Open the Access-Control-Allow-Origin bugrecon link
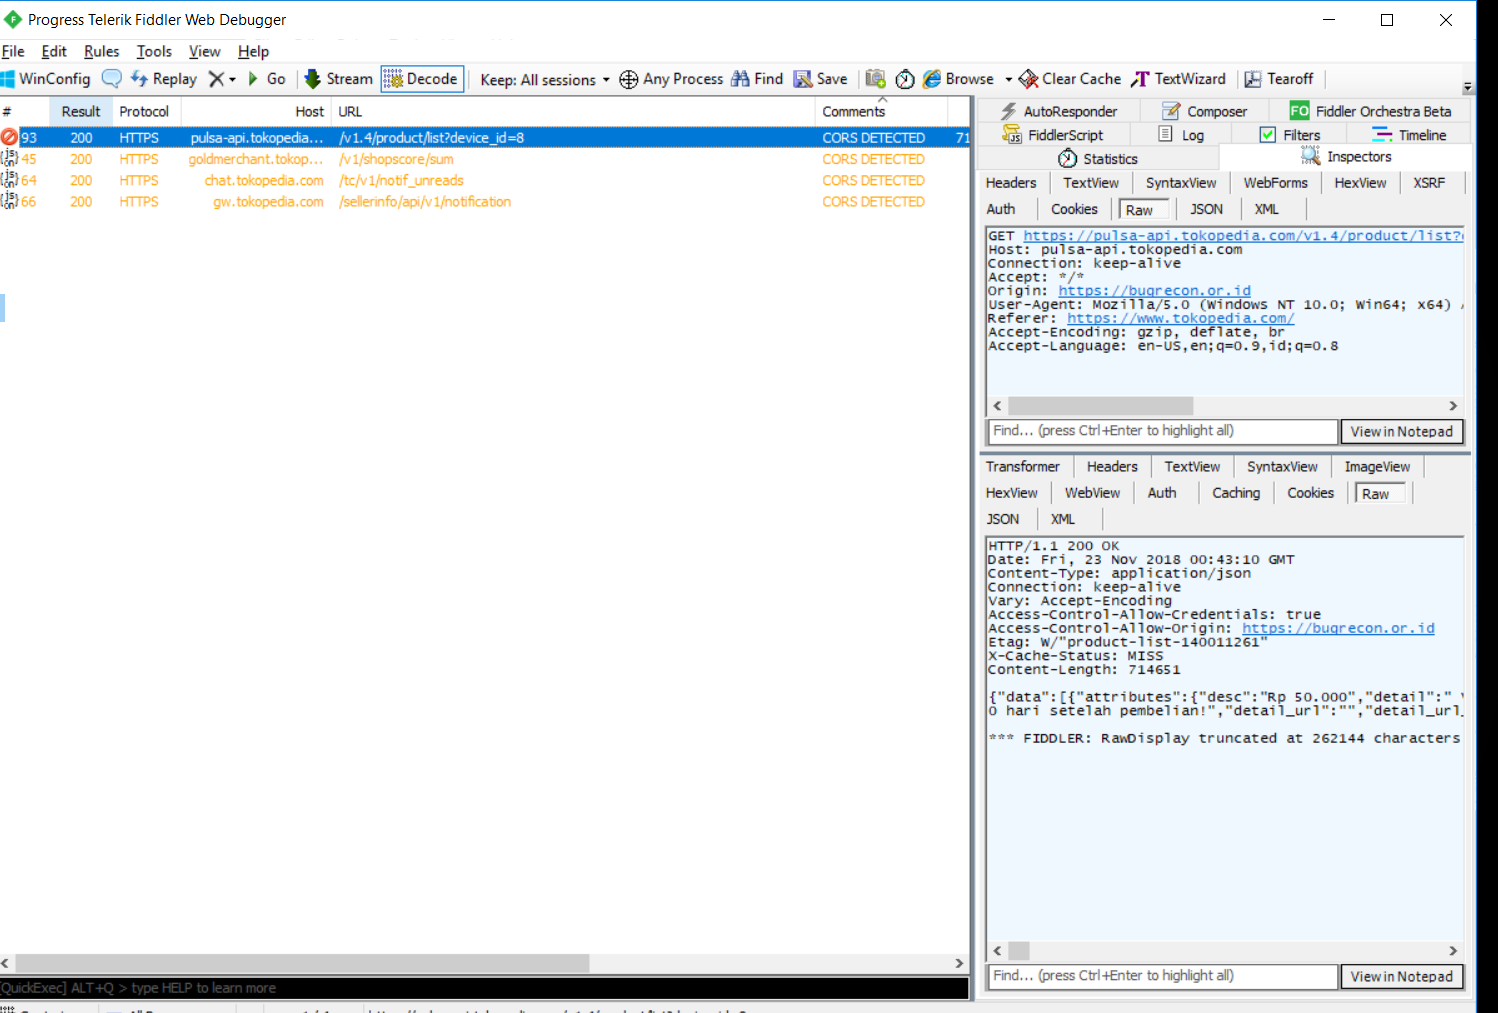Screen dimensions: 1498x1013 (1338, 628)
